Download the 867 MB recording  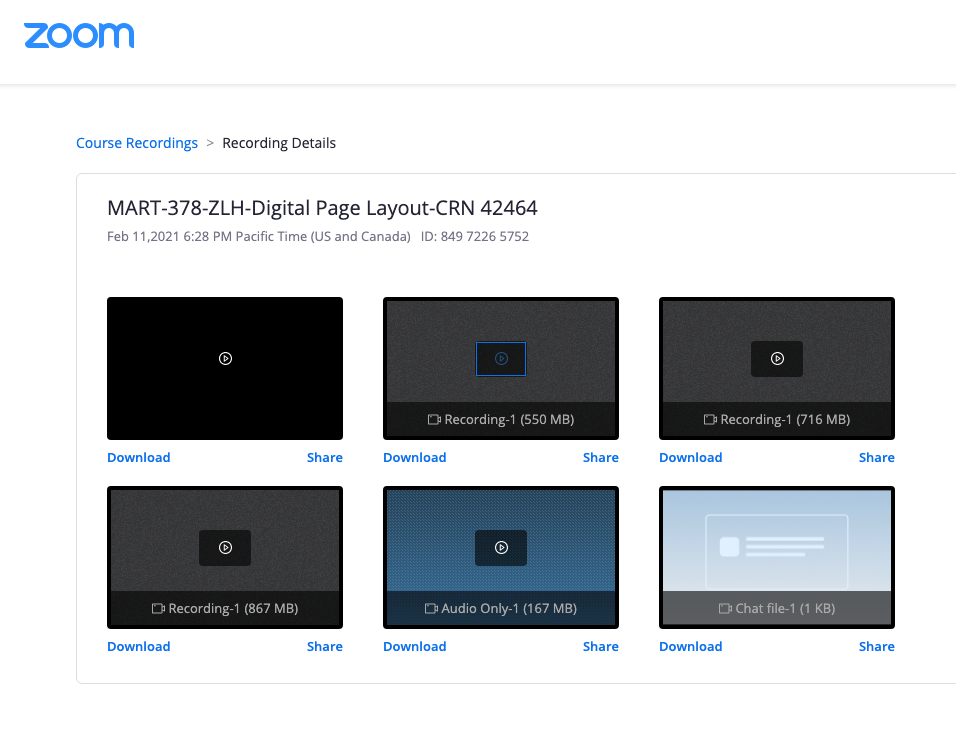(x=138, y=647)
